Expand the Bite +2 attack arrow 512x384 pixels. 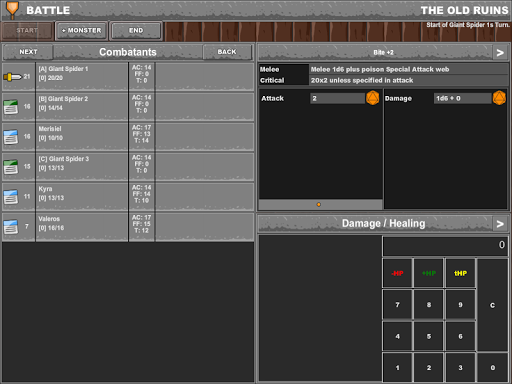pos(500,53)
